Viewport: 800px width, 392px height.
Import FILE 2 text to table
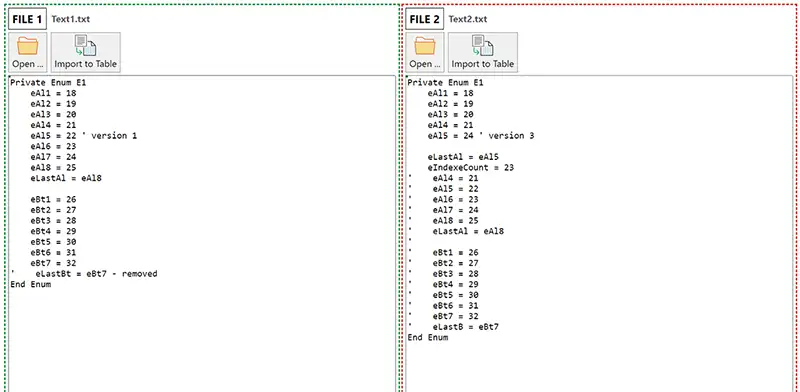coord(483,52)
